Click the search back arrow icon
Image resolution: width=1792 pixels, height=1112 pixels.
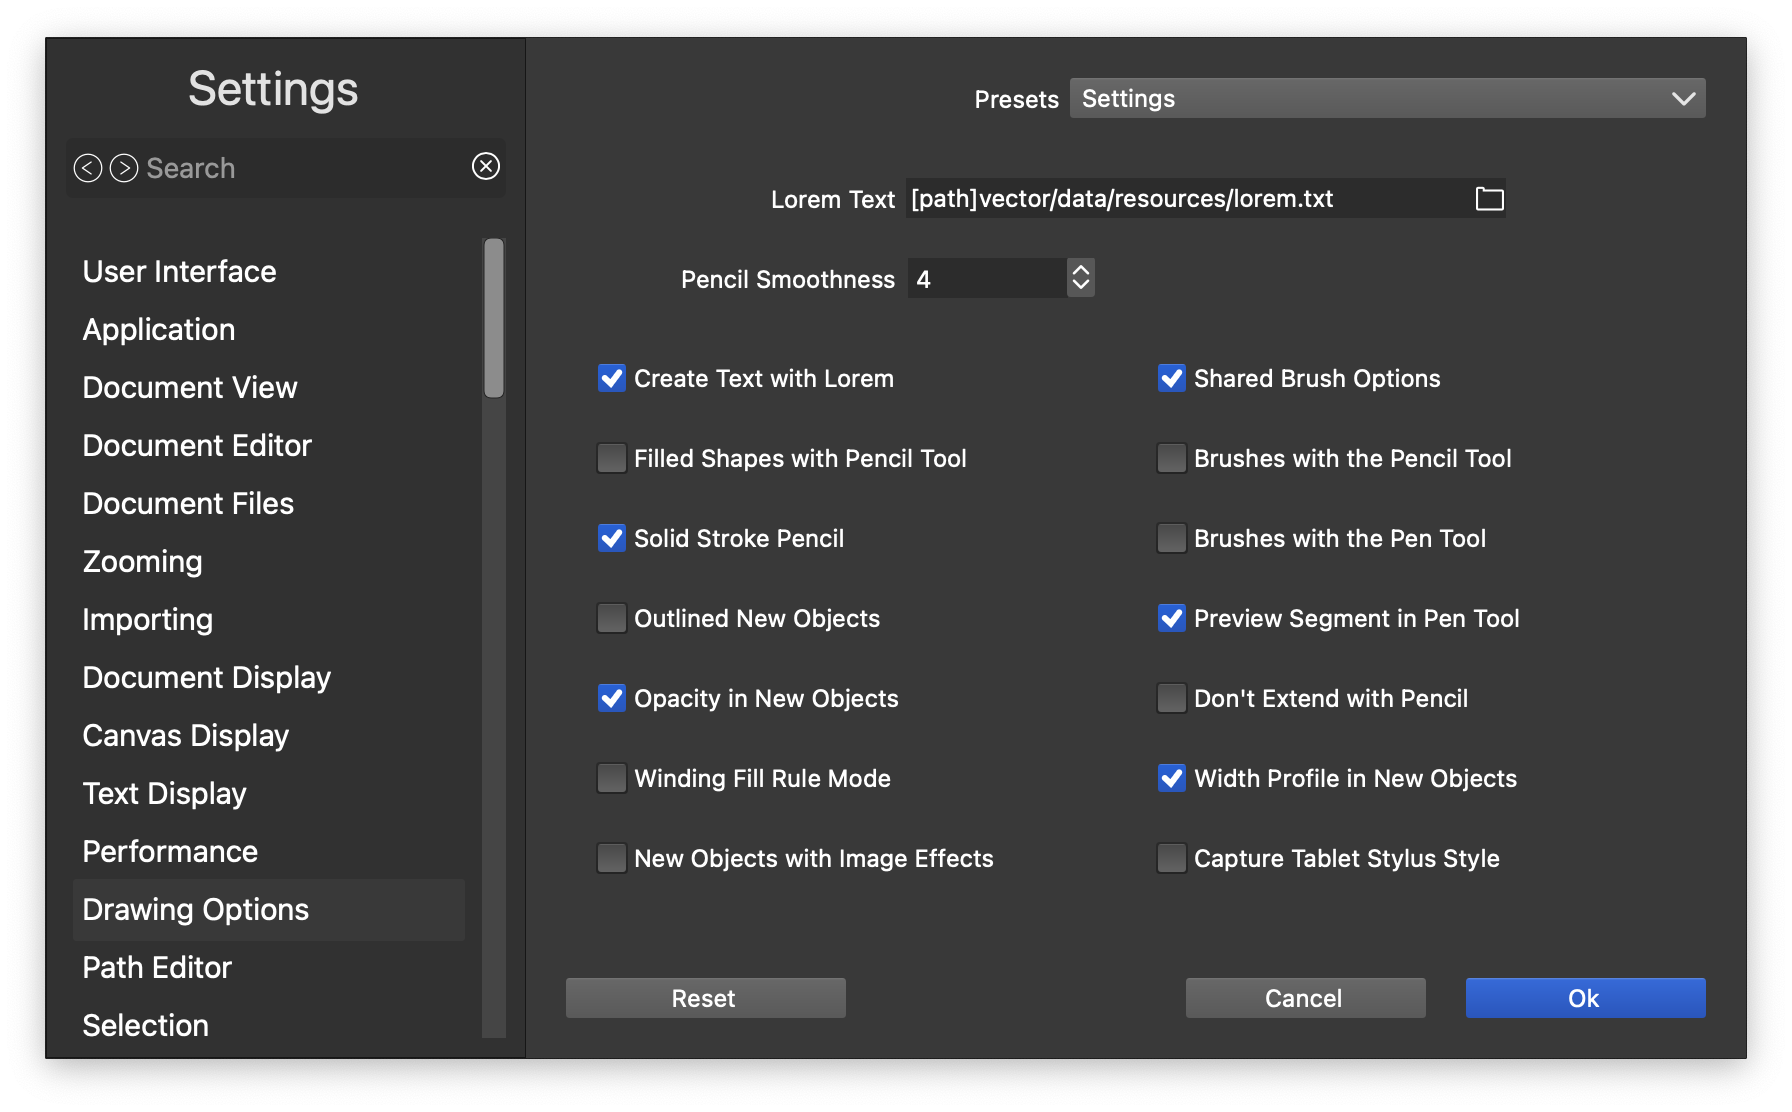88,168
